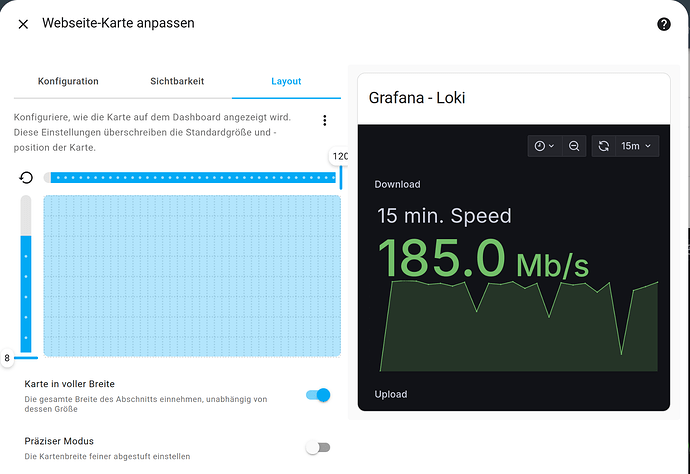Expand the chevron beside the clock icon

point(551,146)
